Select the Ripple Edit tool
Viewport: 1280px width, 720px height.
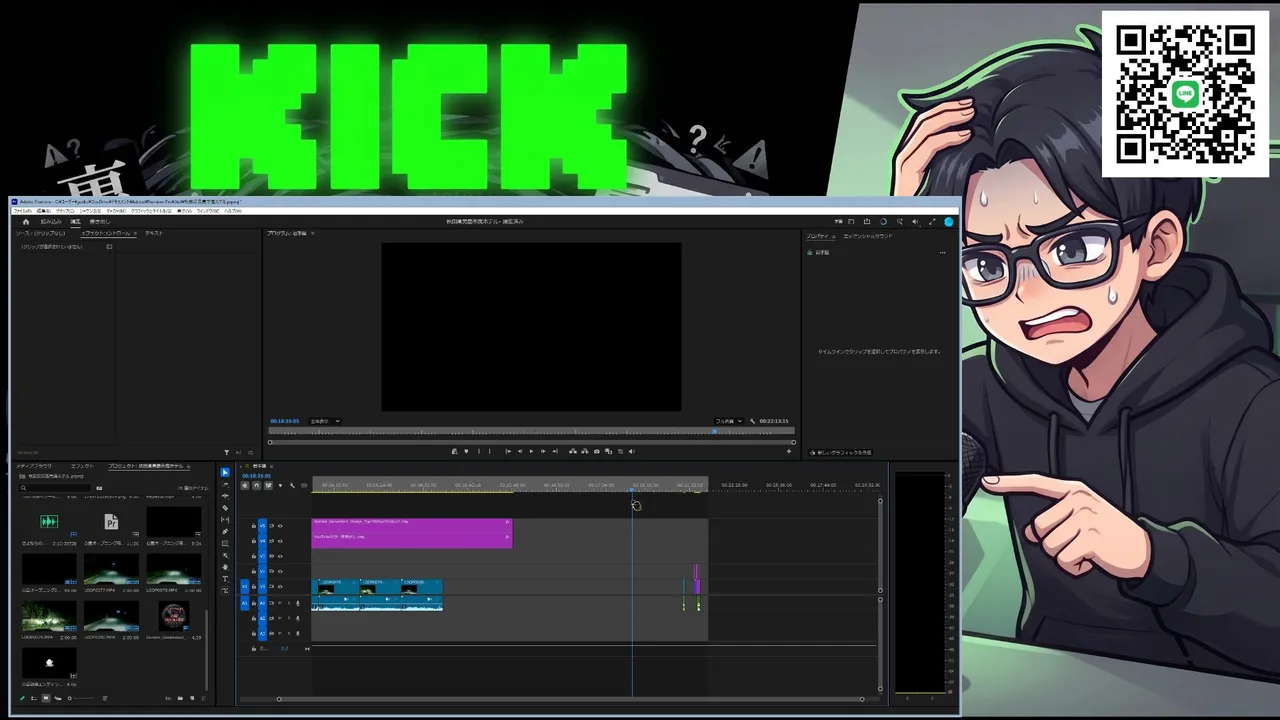point(225,496)
